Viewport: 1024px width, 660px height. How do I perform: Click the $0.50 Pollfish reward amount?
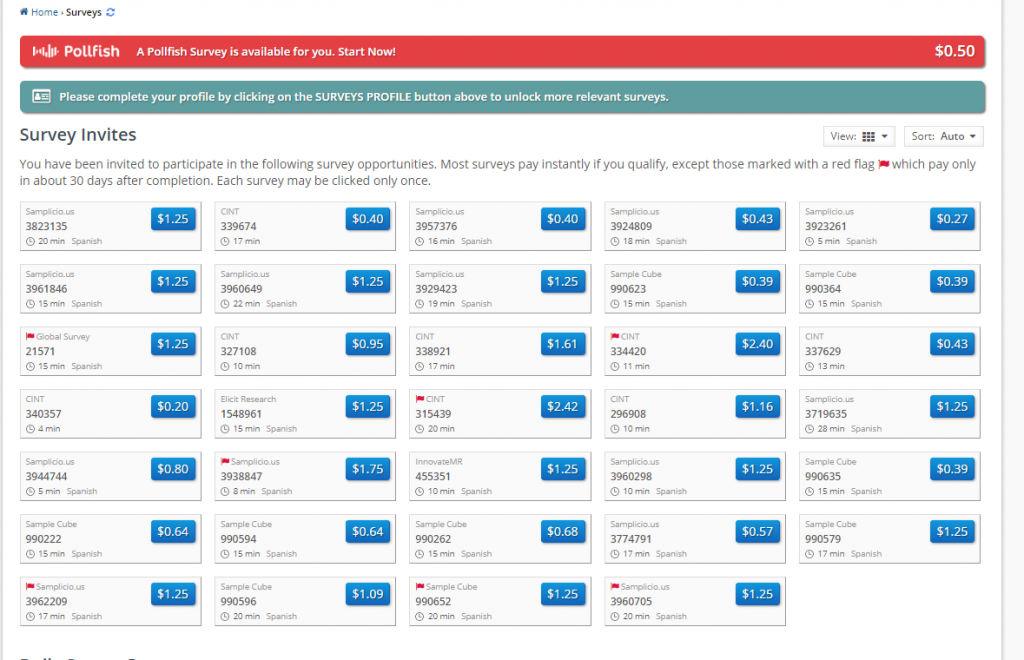(x=954, y=51)
